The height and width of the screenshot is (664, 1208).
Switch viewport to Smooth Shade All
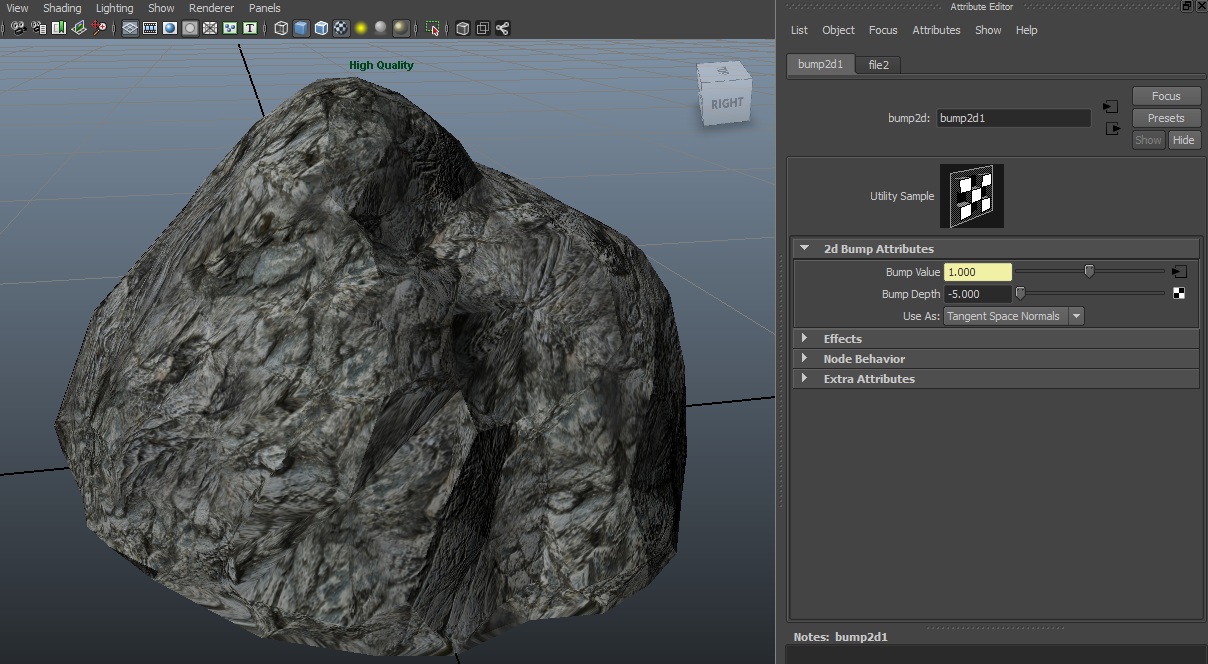(301, 28)
